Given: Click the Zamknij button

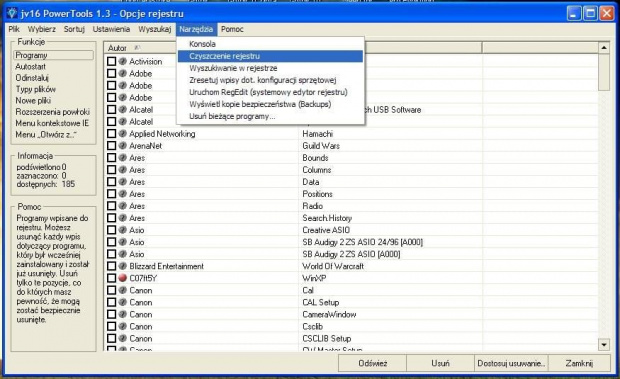Looking at the screenshot, I should pyautogui.click(x=579, y=363).
